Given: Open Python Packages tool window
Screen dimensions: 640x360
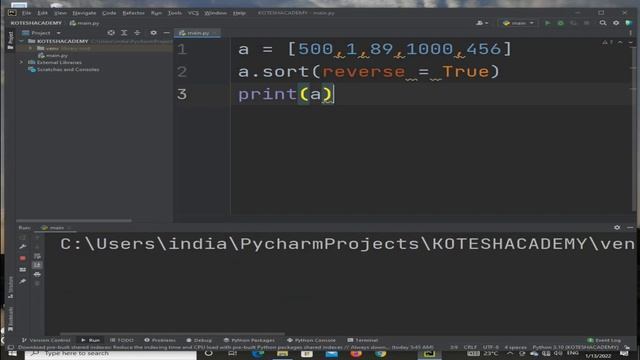Looking at the screenshot, I should [249, 340].
